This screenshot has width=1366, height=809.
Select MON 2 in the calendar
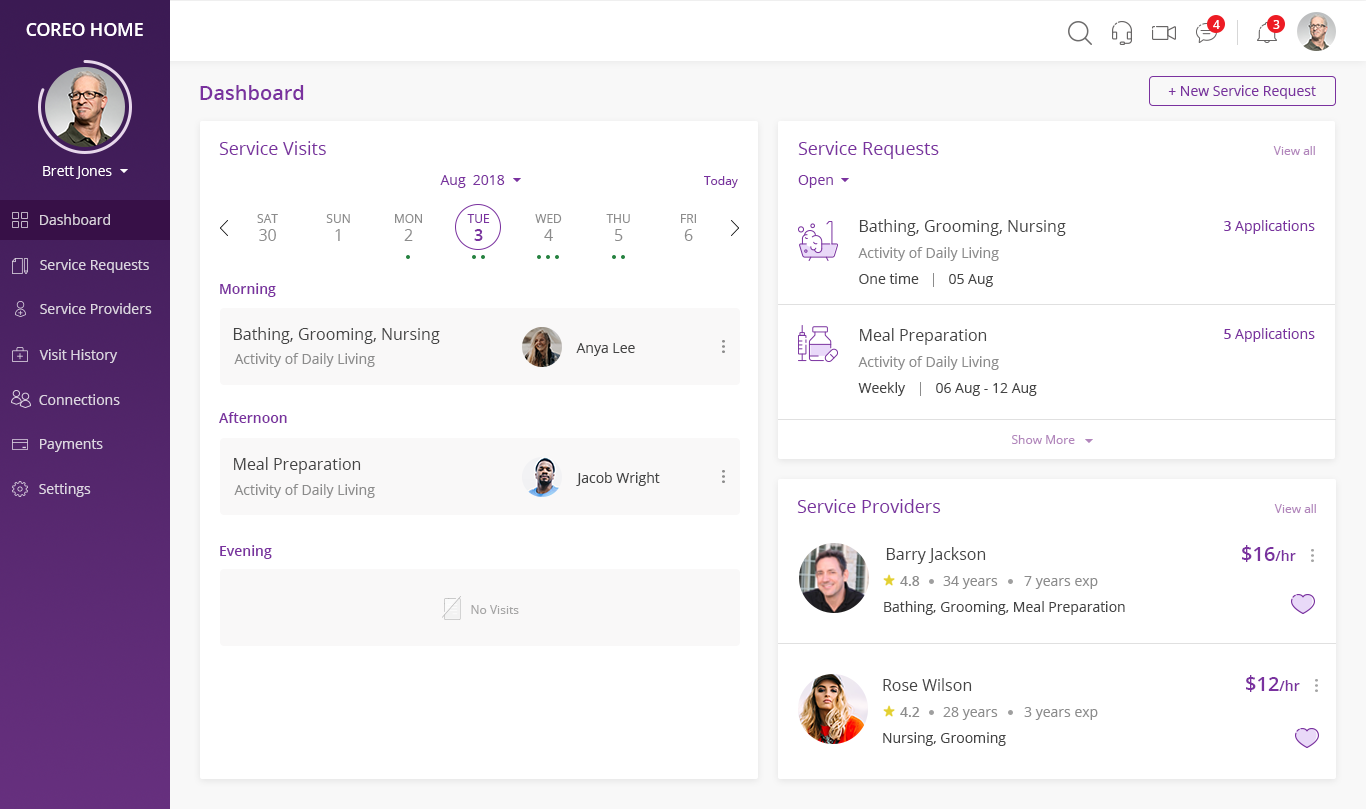[x=408, y=228]
